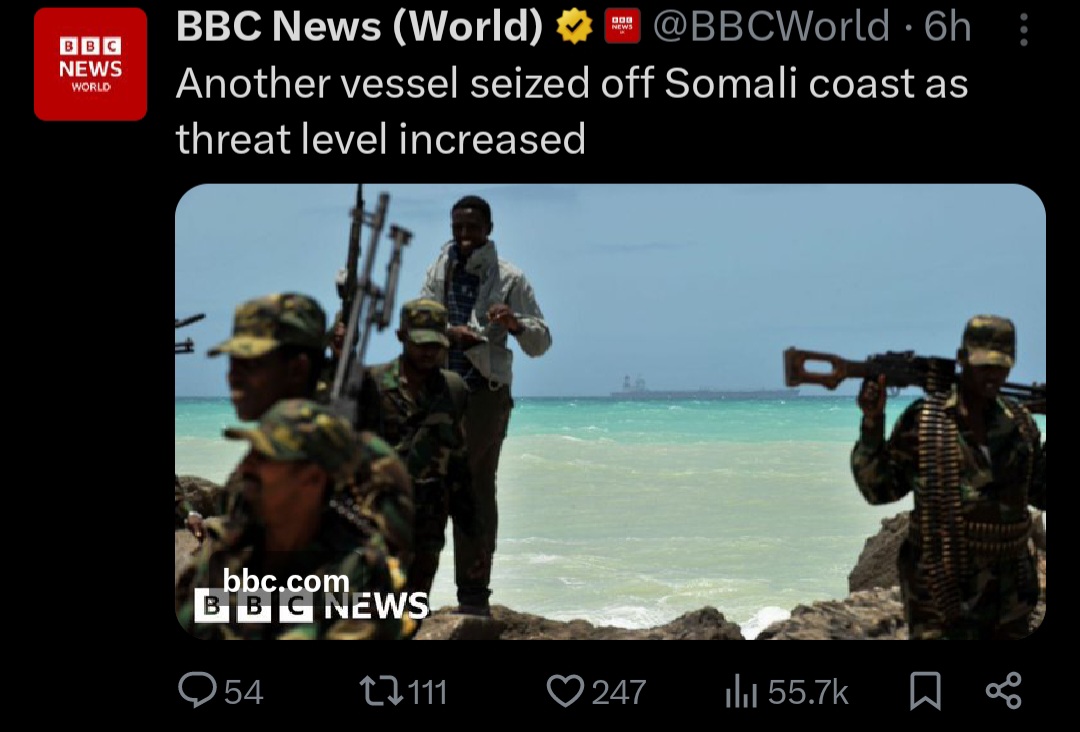This screenshot has width=1080, height=732.
Task: Click the 111 reposts count
Action: (x=428, y=692)
